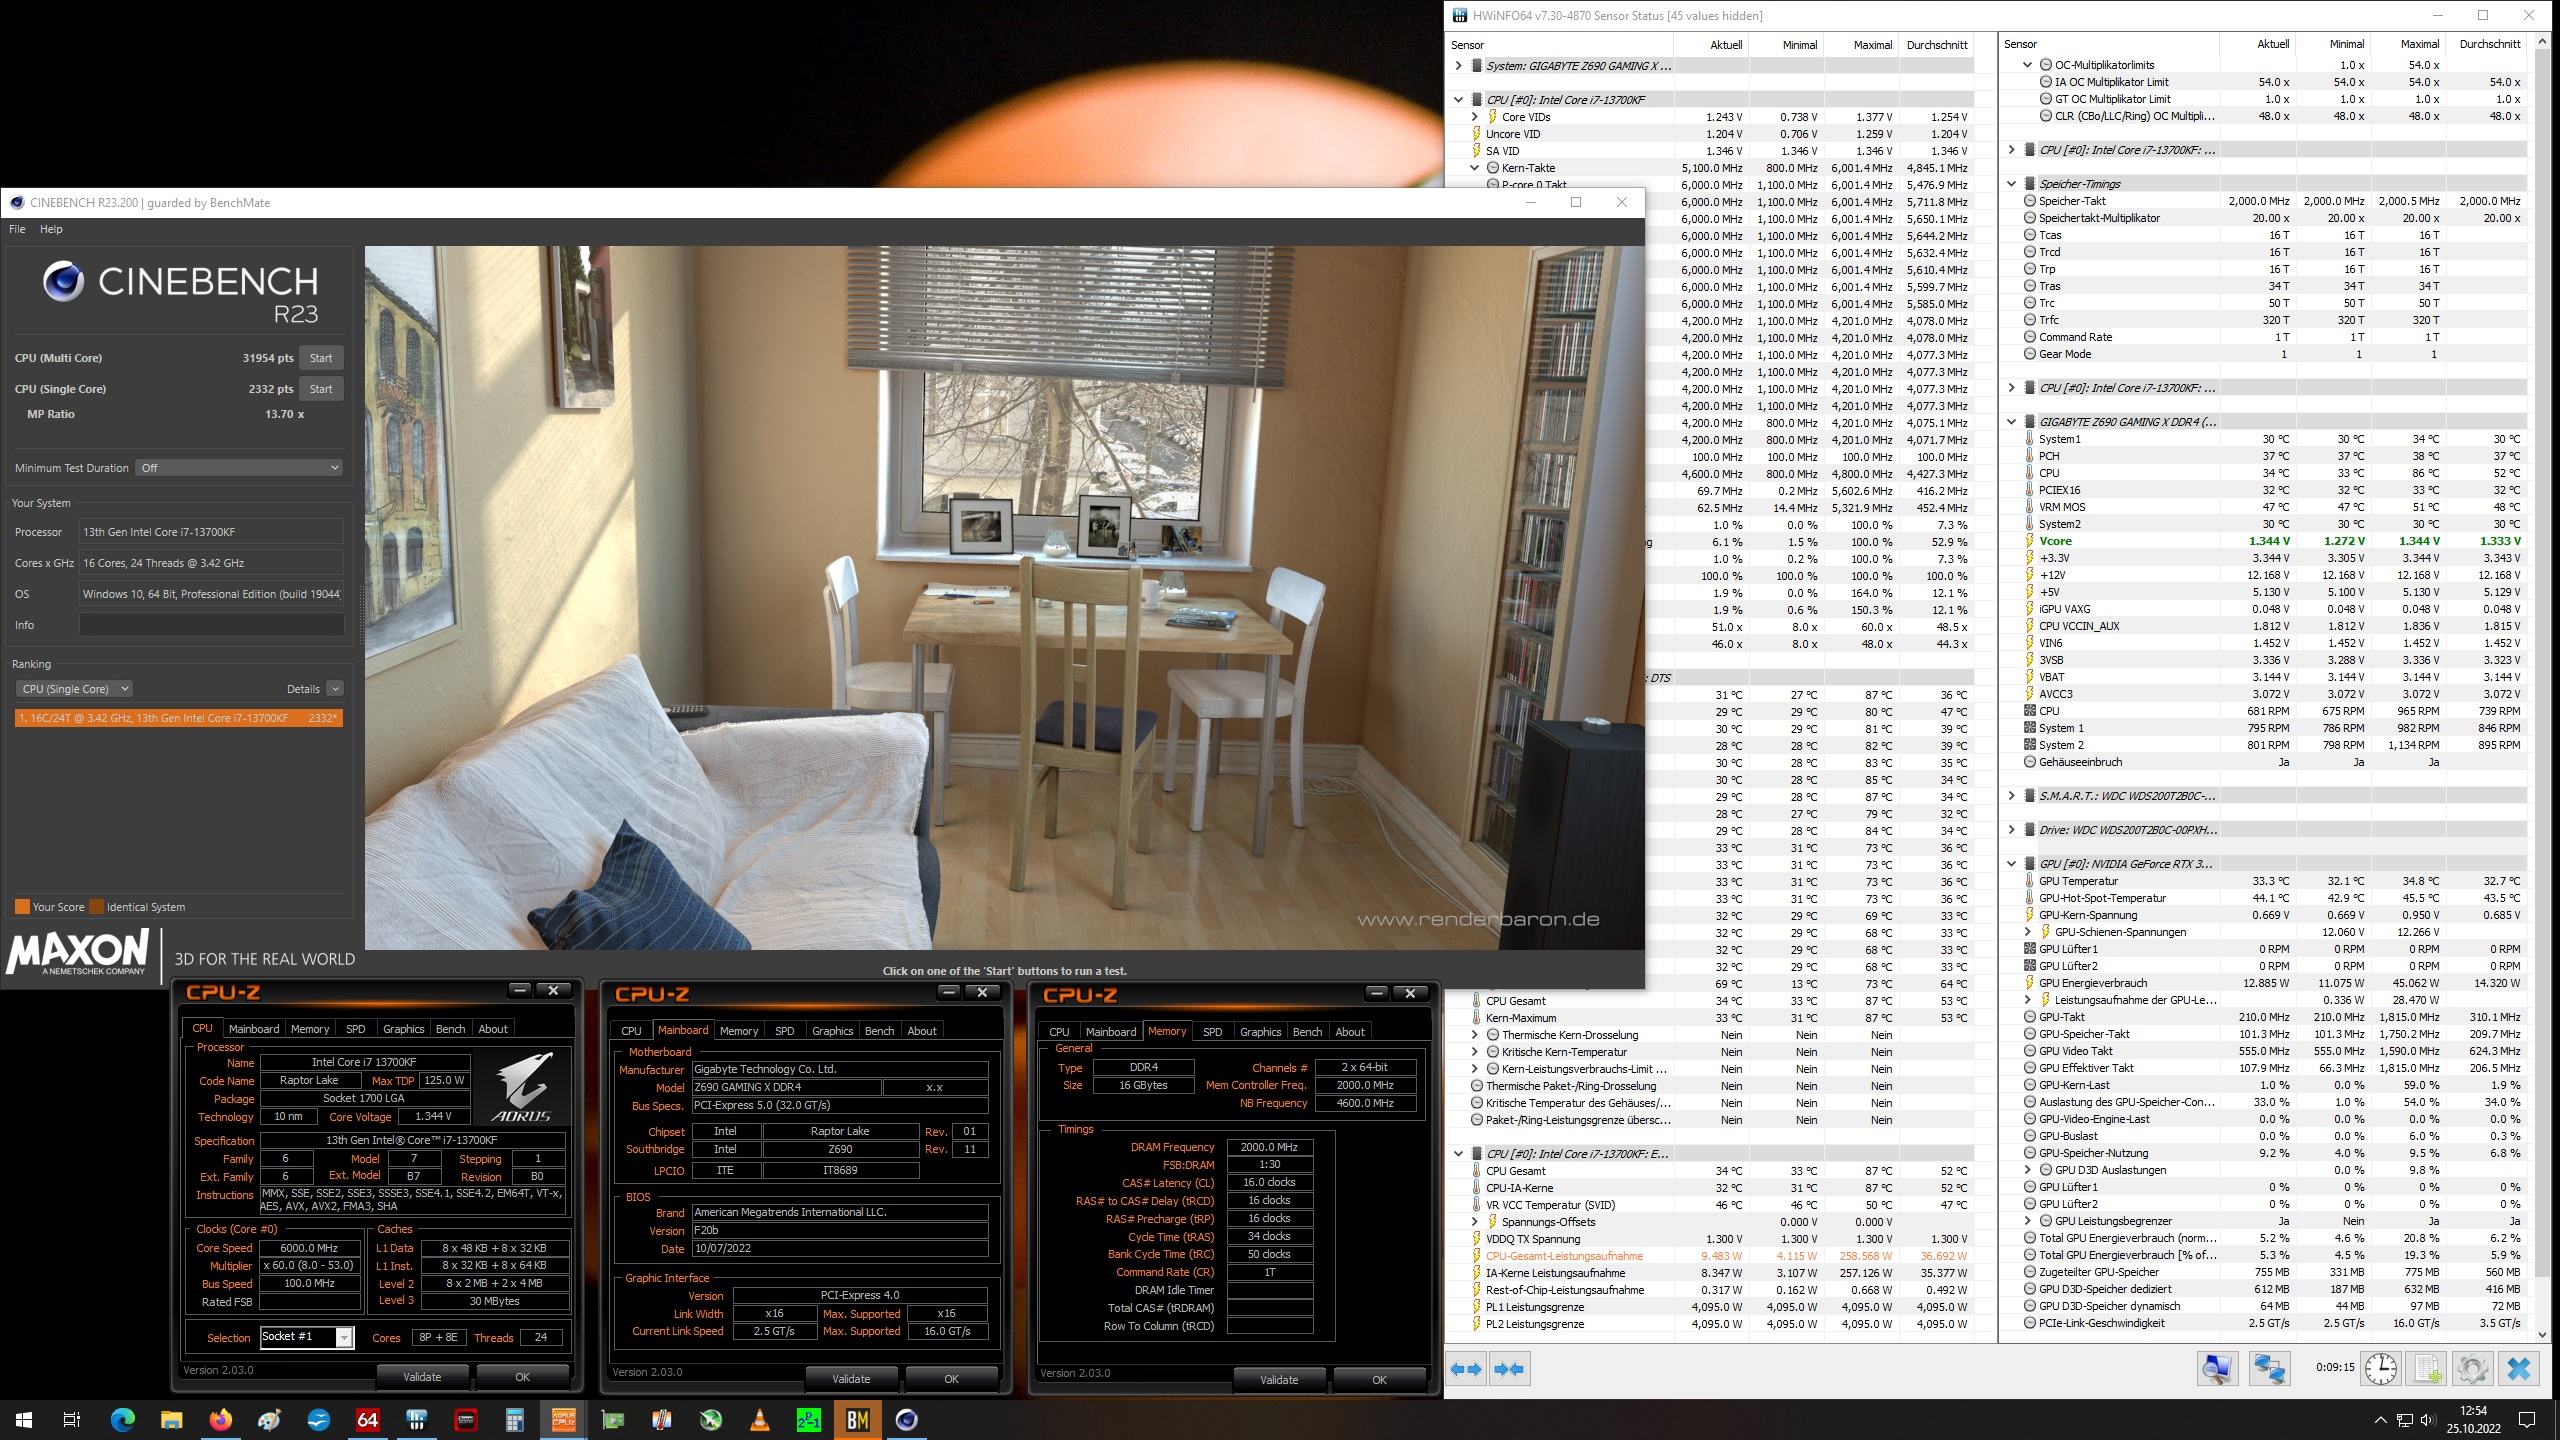Open volume control in system tray
This screenshot has height=1440, width=2560.
click(x=2427, y=1420)
